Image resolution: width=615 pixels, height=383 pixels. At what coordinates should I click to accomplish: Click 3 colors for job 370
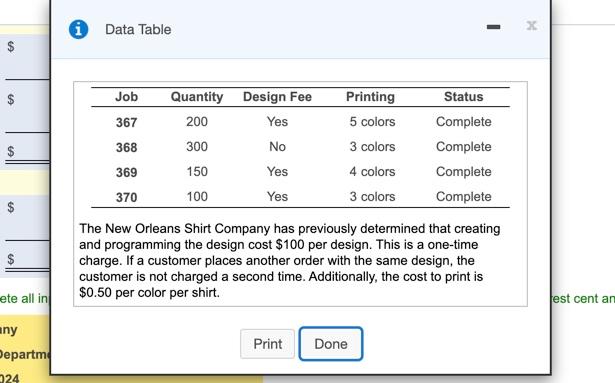pos(372,196)
